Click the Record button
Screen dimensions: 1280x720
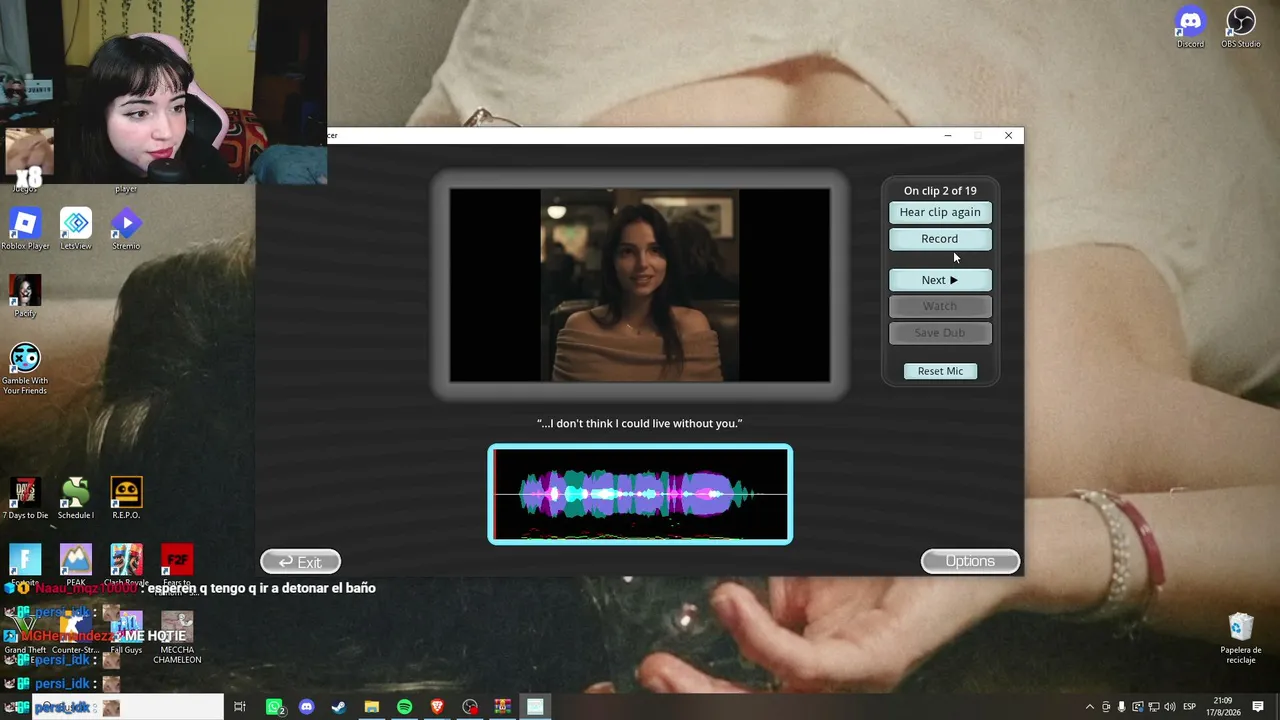(940, 239)
